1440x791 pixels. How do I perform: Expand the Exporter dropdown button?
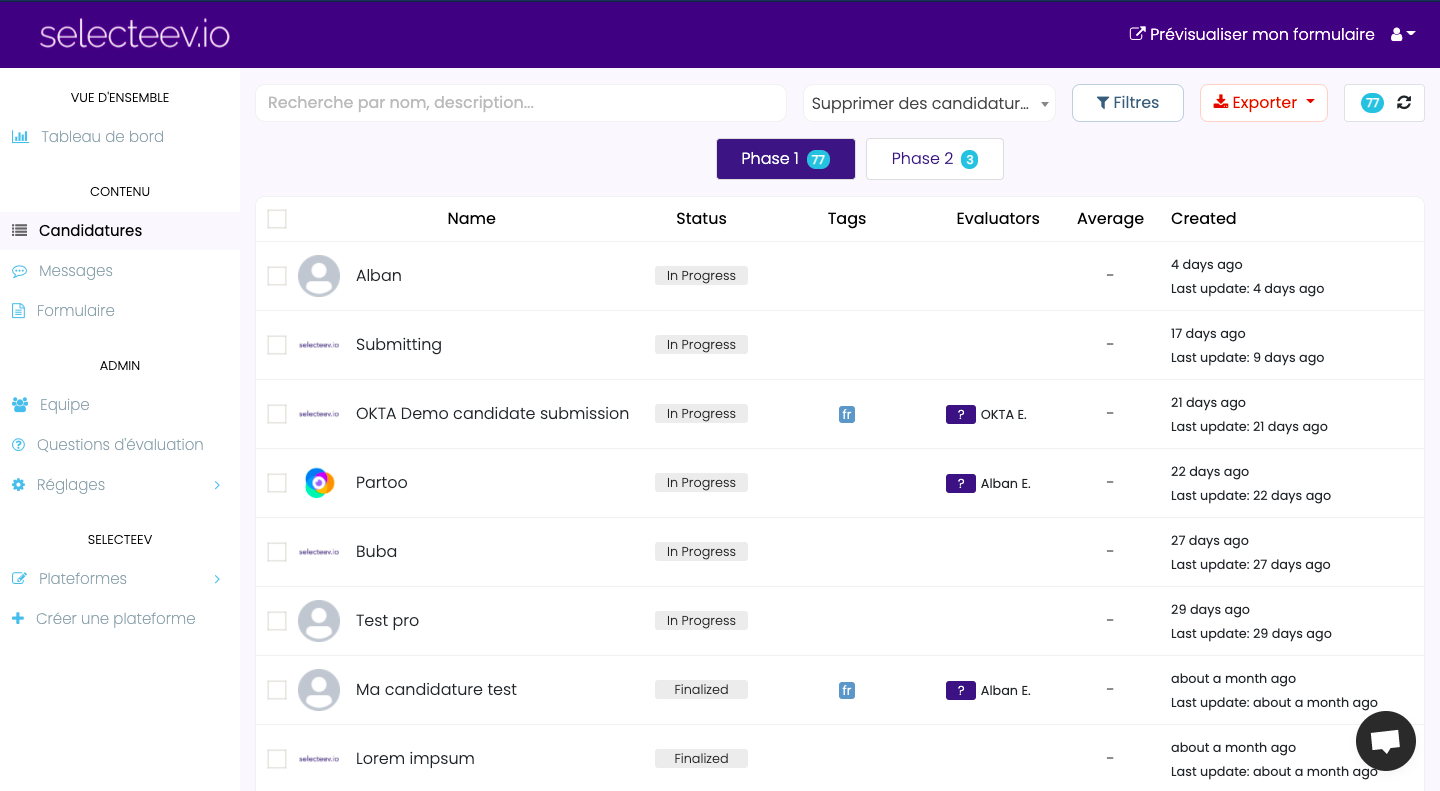(1263, 103)
